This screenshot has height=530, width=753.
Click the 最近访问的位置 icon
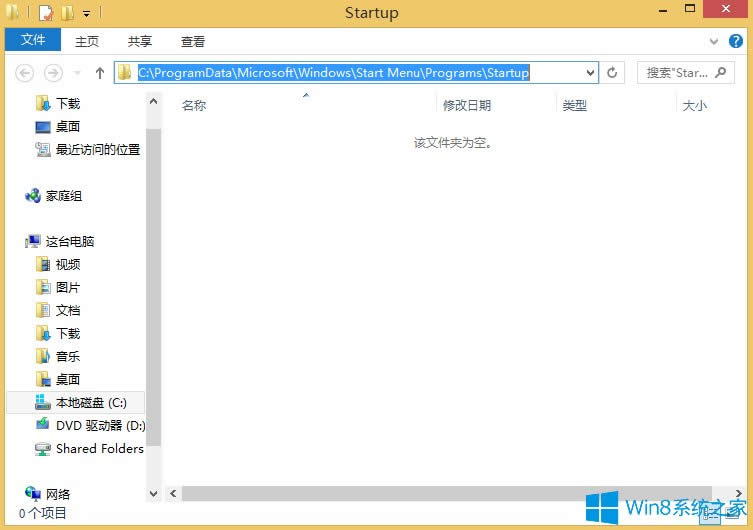[x=43, y=149]
